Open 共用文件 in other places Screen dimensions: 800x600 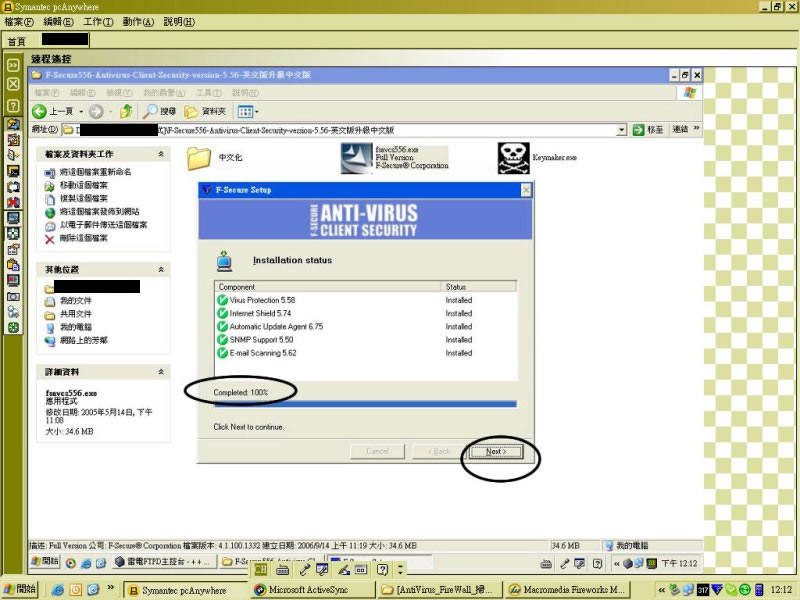76,314
